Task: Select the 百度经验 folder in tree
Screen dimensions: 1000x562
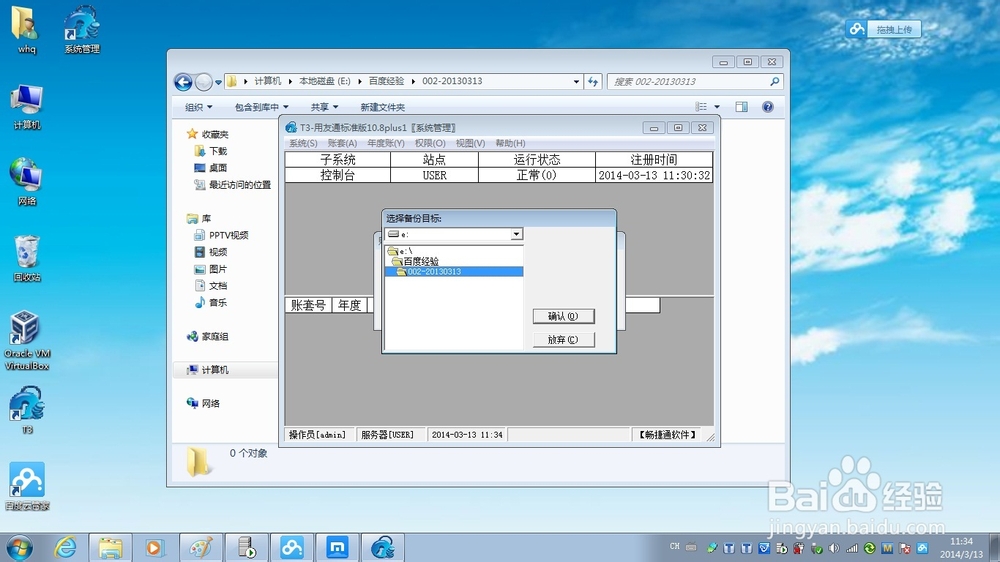Action: pyautogui.click(x=415, y=262)
